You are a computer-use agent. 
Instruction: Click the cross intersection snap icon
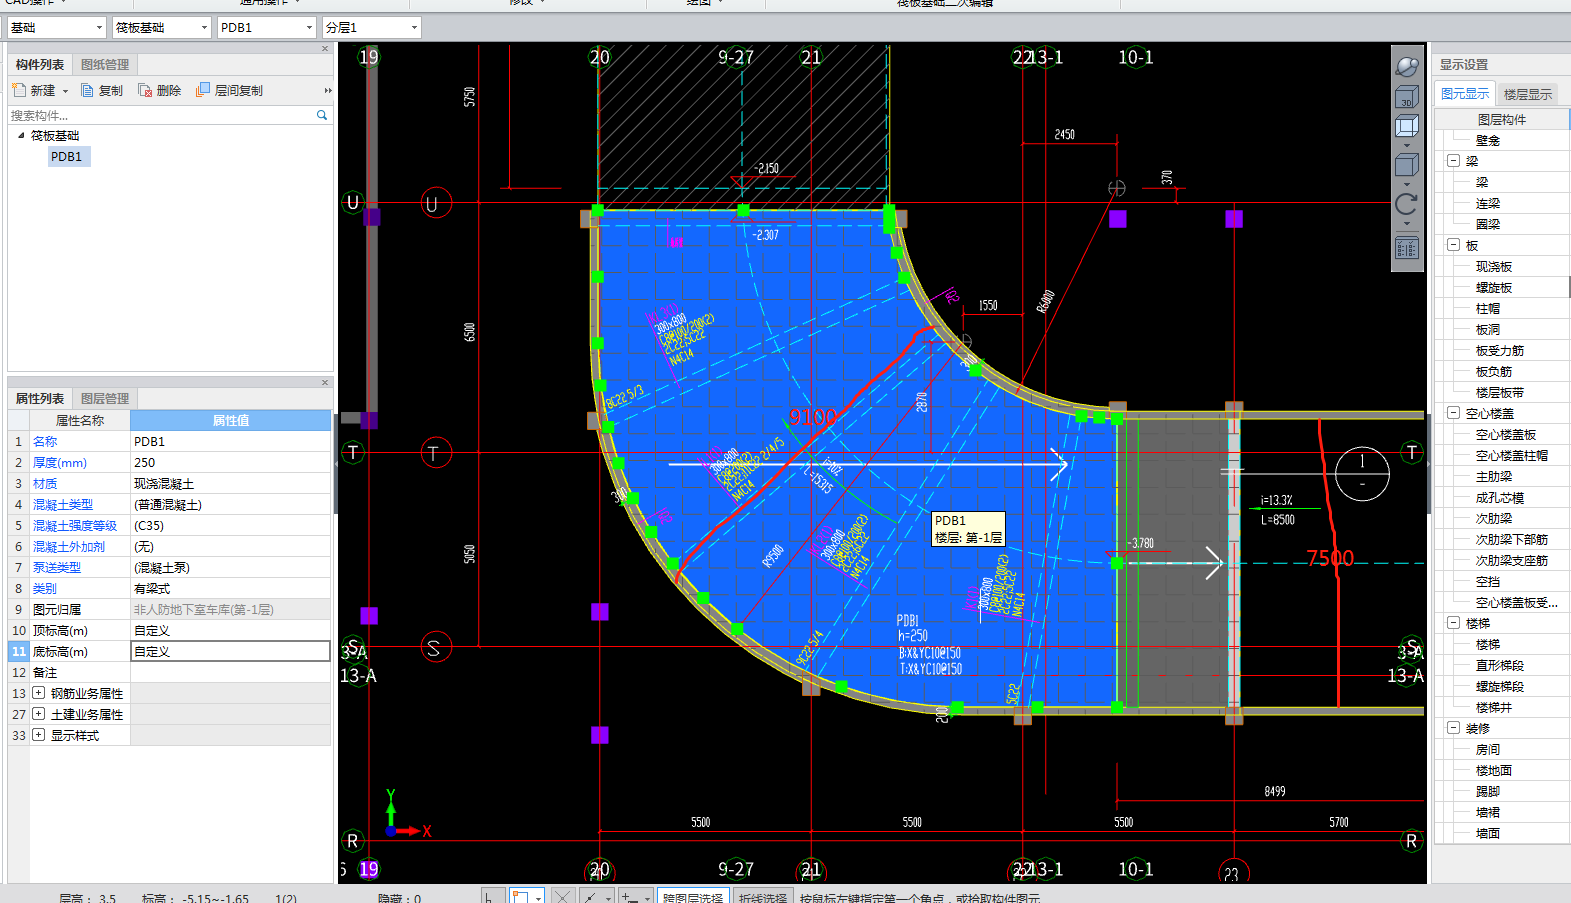tap(563, 897)
